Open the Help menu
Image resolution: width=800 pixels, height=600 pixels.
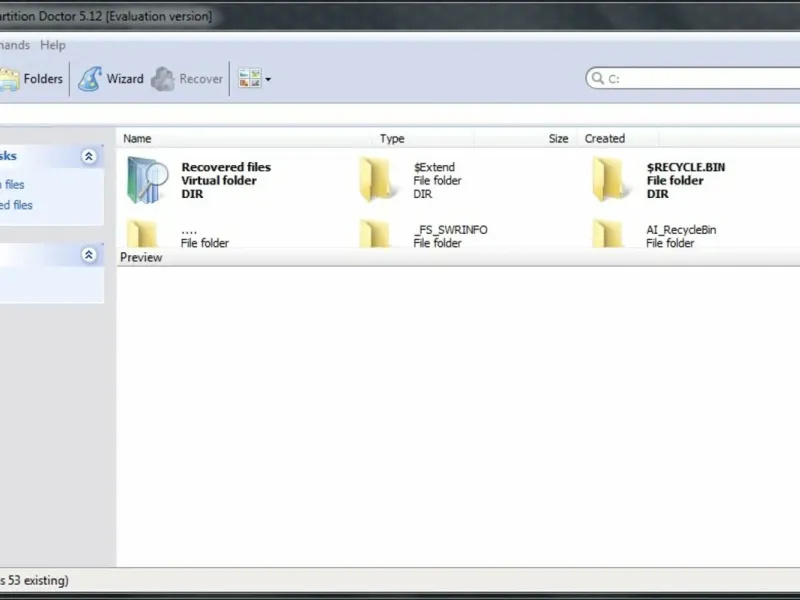pos(53,45)
